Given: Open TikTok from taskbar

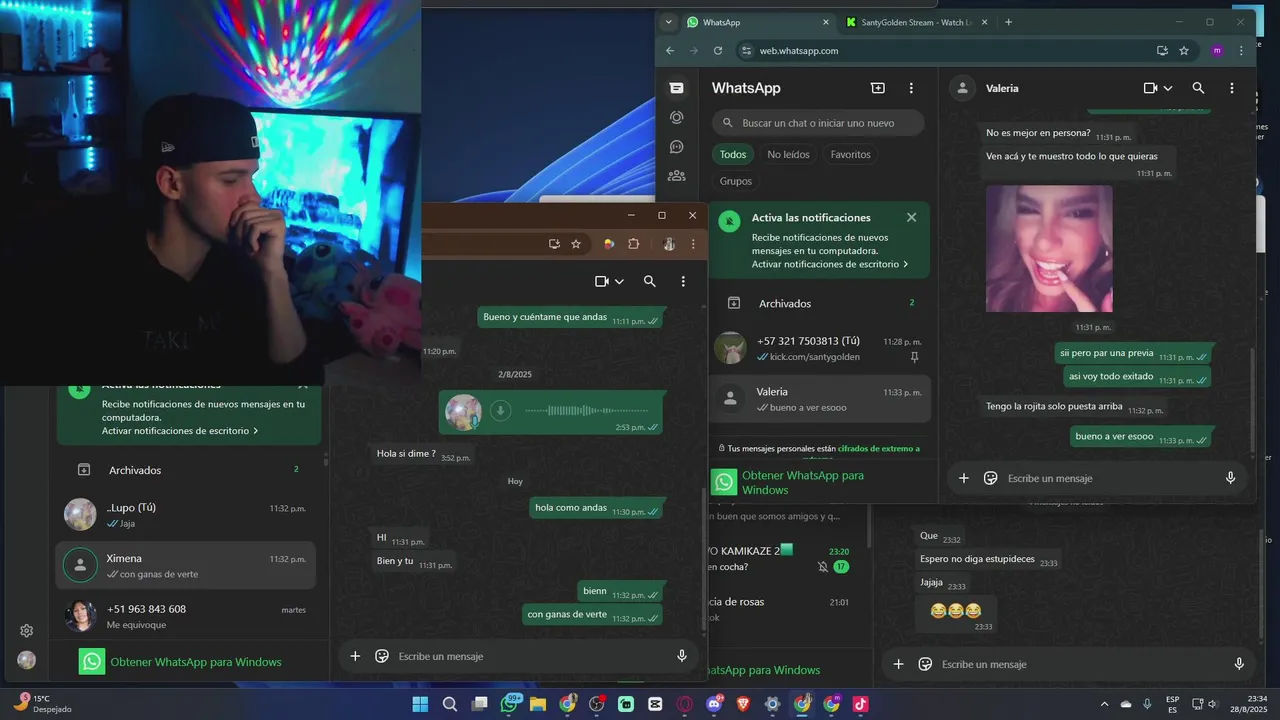Looking at the screenshot, I should (x=860, y=704).
